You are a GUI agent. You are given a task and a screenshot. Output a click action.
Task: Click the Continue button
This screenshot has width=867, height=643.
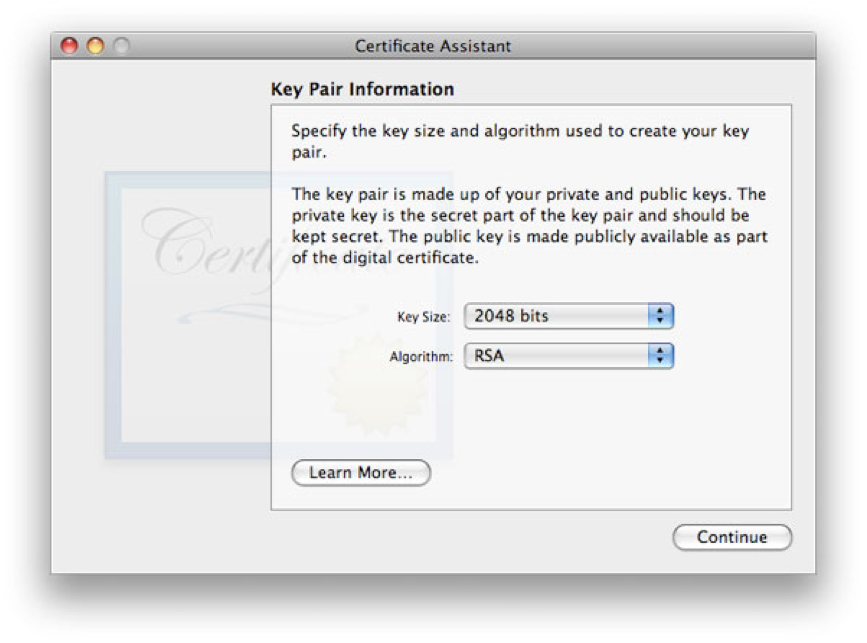click(x=732, y=537)
